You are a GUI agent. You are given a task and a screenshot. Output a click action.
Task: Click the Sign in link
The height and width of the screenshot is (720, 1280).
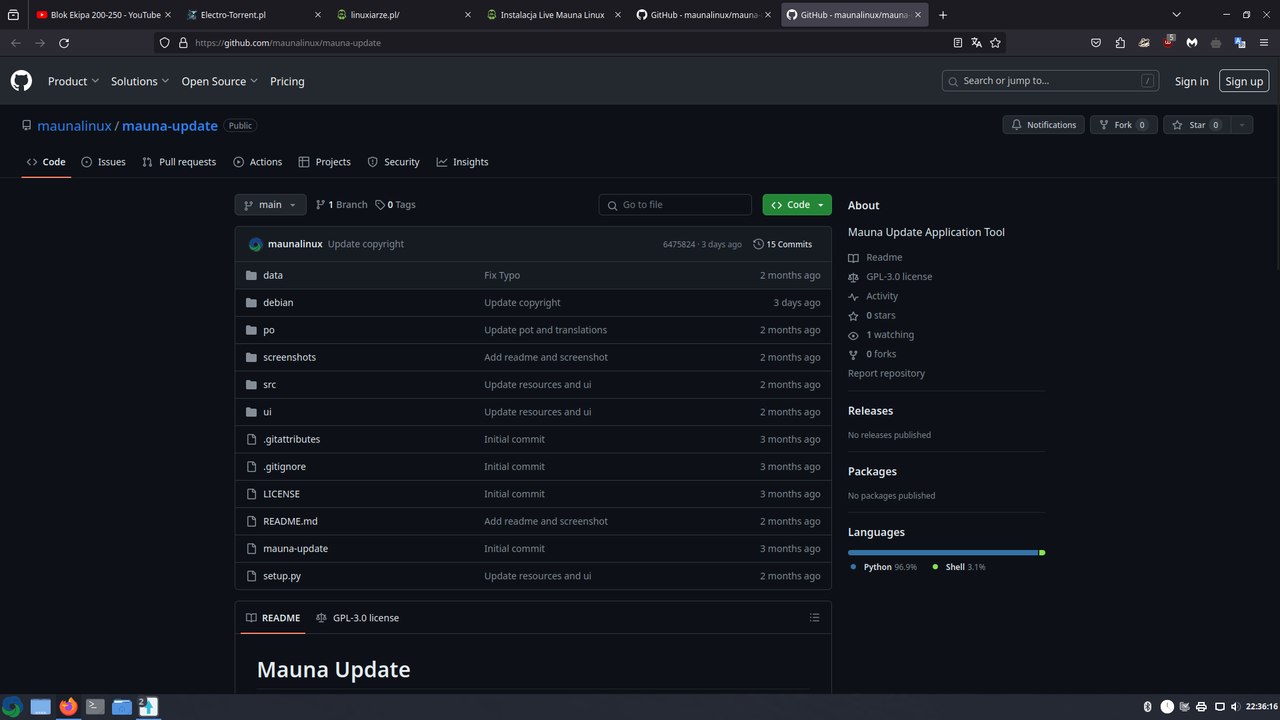pos(1192,82)
